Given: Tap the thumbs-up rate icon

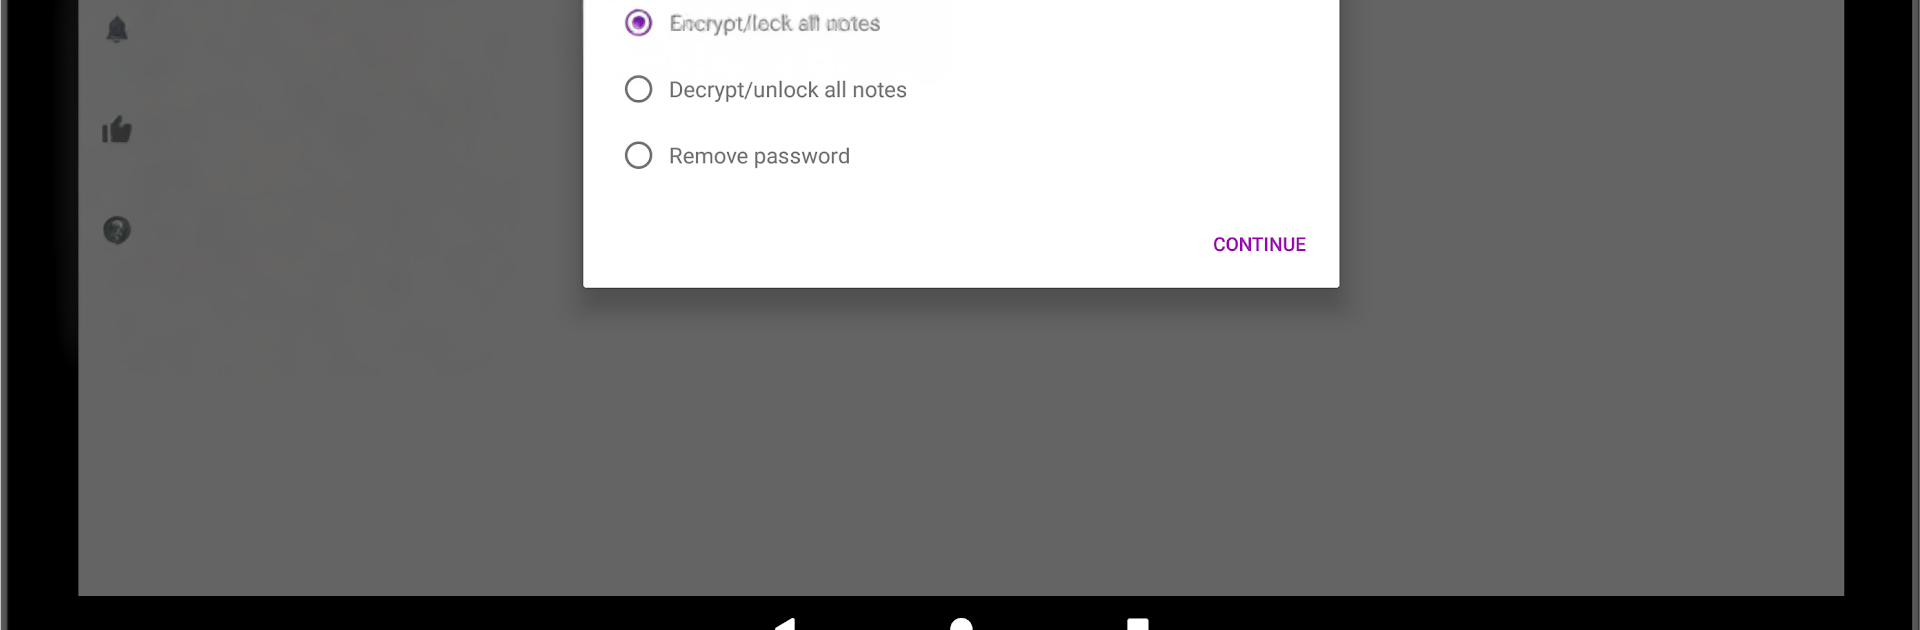Looking at the screenshot, I should (117, 130).
